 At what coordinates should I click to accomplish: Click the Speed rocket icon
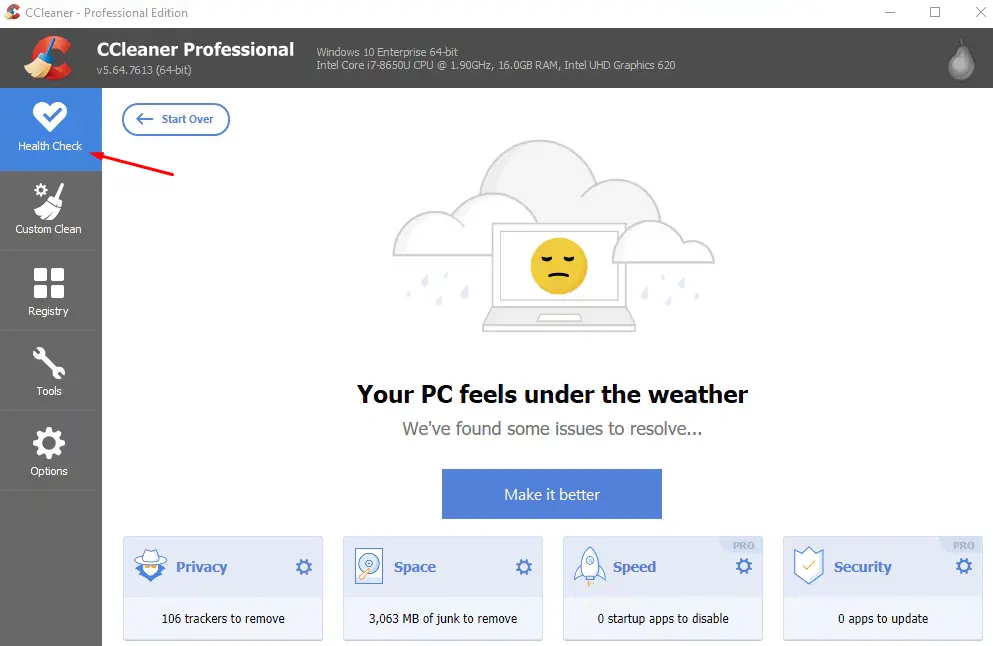tap(588, 567)
